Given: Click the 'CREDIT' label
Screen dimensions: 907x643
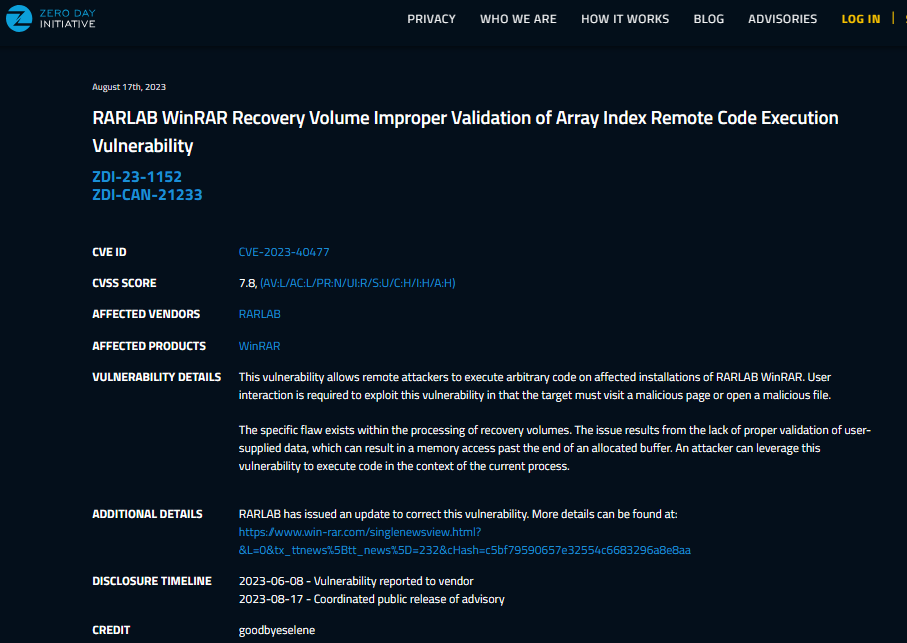Looking at the screenshot, I should (111, 630).
